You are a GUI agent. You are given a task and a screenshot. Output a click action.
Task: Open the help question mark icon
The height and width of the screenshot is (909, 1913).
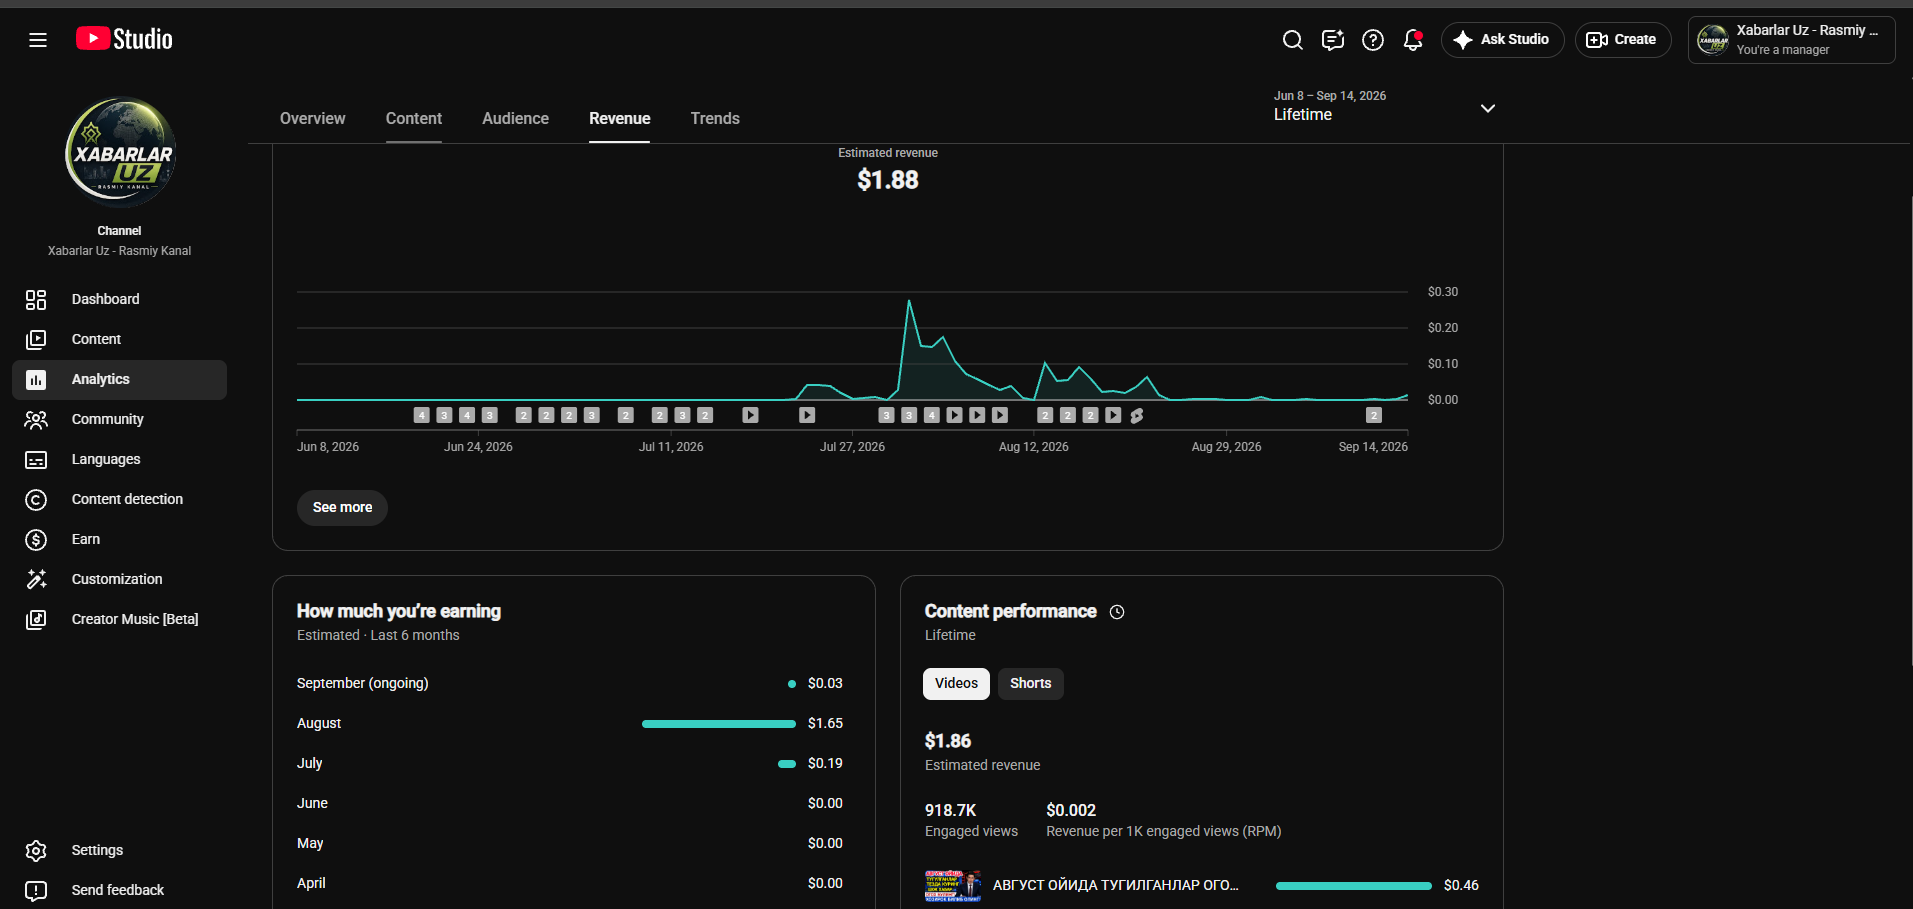tap(1373, 40)
